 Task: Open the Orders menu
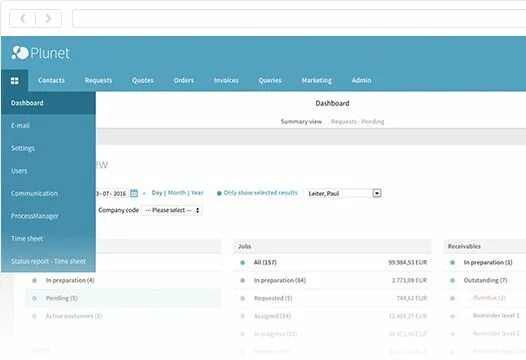[183, 81]
